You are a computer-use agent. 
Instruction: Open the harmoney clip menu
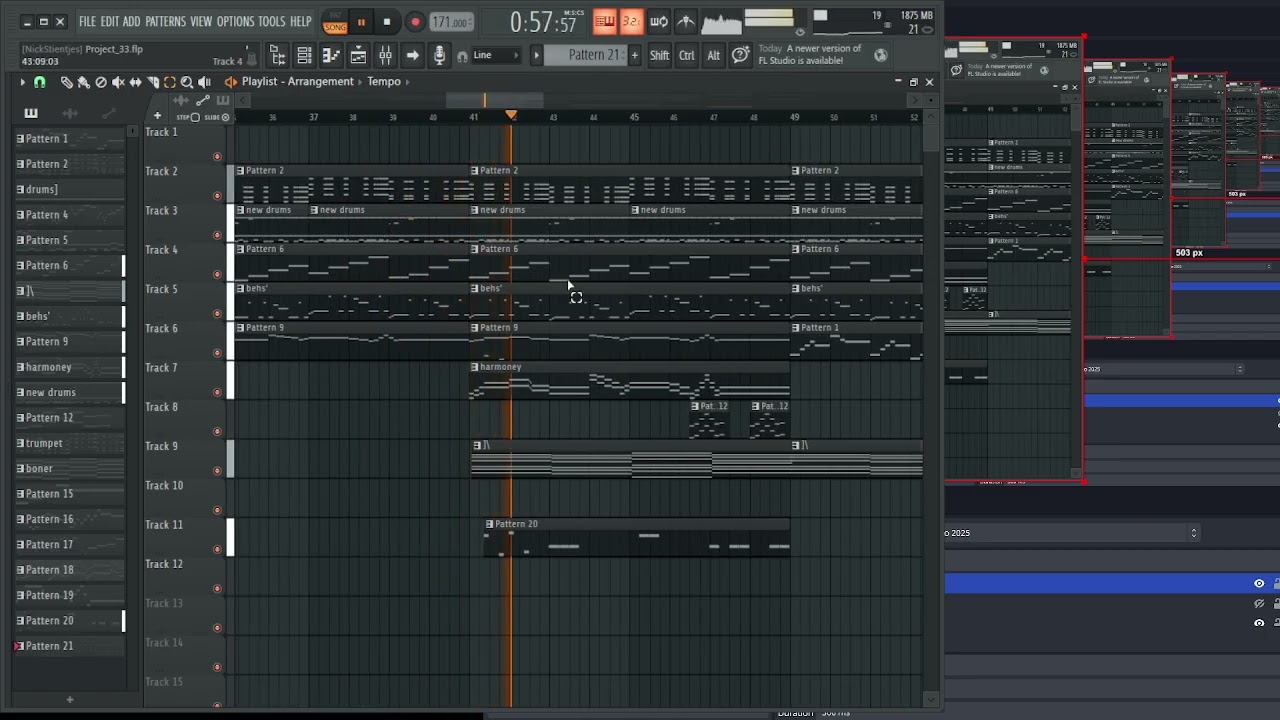click(x=475, y=367)
